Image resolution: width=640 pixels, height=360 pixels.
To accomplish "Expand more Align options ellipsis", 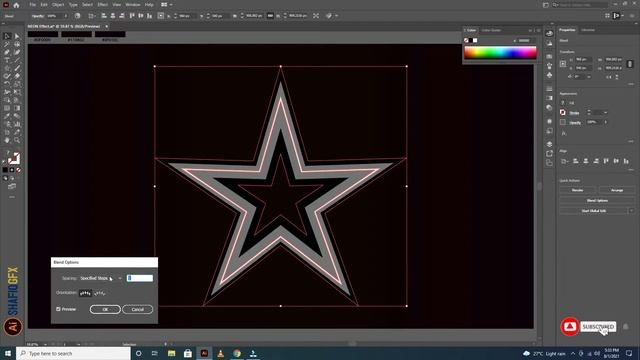I will [631, 170].
